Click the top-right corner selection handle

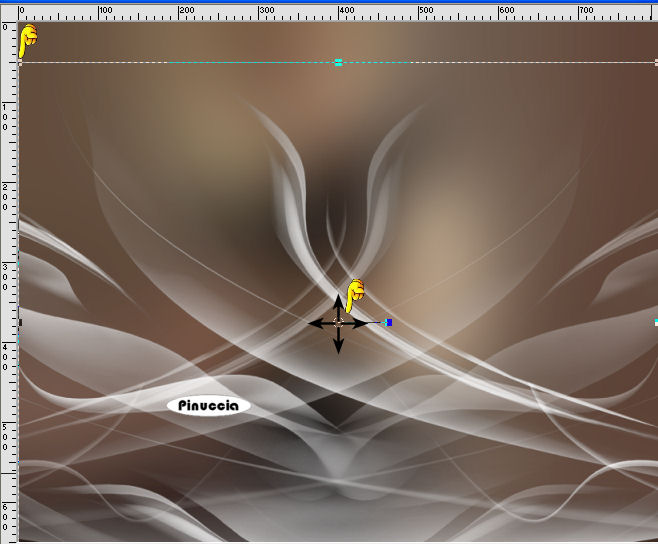coord(656,63)
